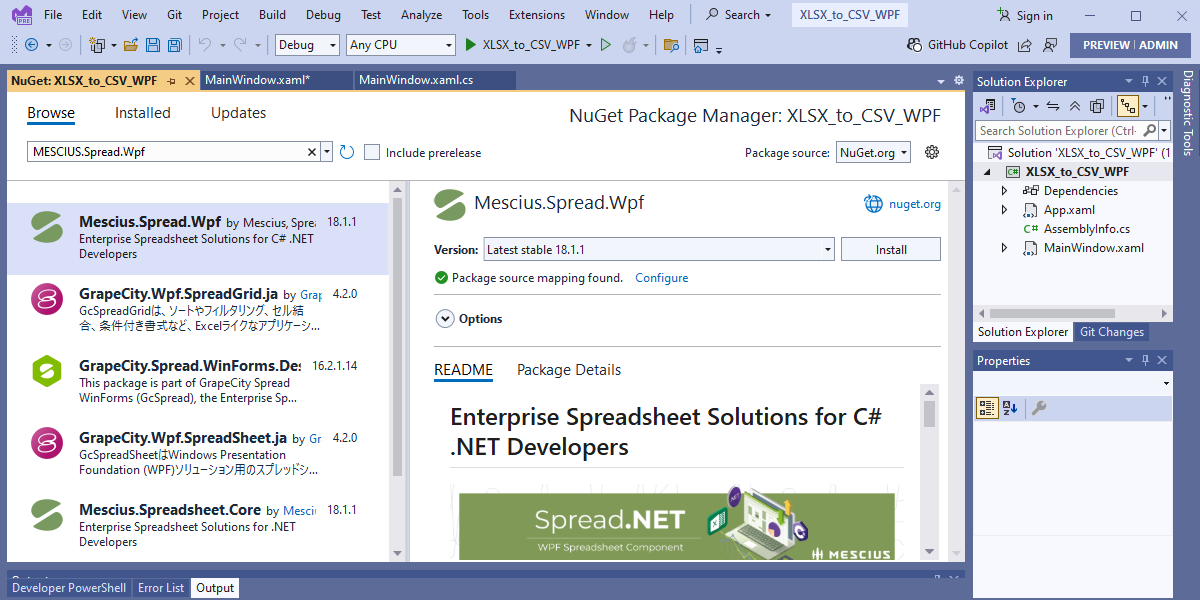
Task: Open the Git Changes tab
Action: click(1112, 332)
